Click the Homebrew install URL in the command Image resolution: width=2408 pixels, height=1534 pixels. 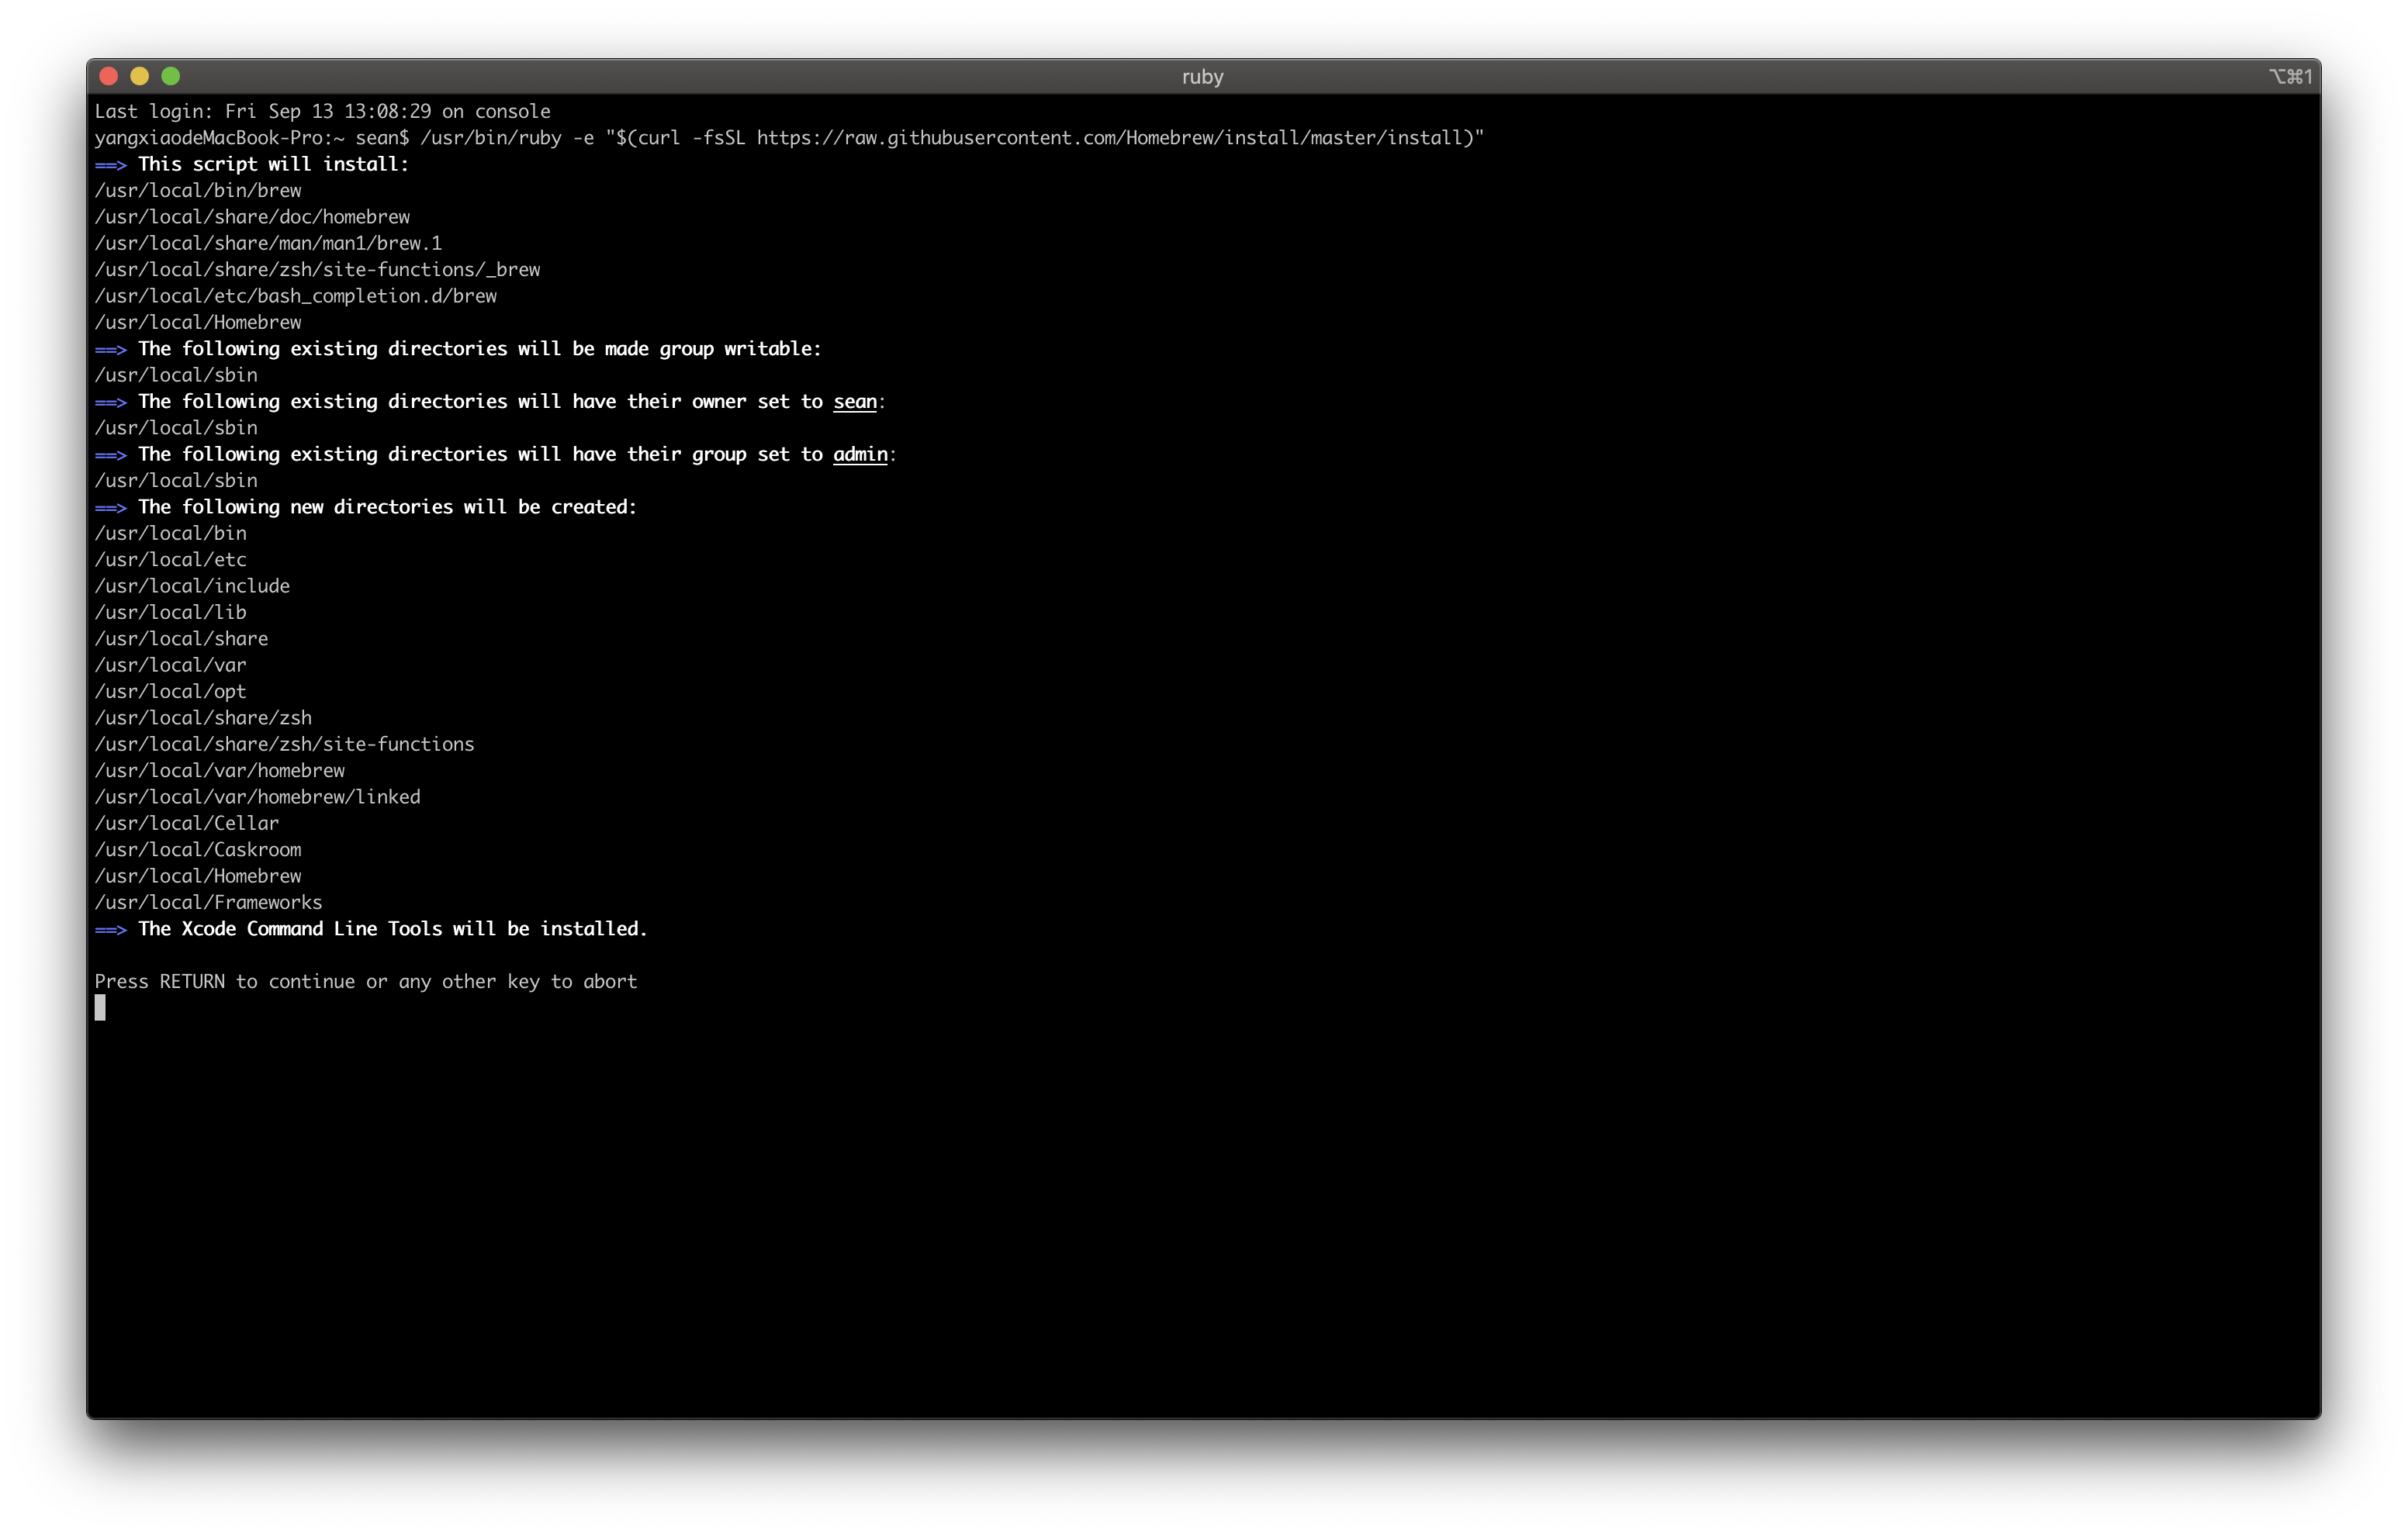click(x=1110, y=138)
